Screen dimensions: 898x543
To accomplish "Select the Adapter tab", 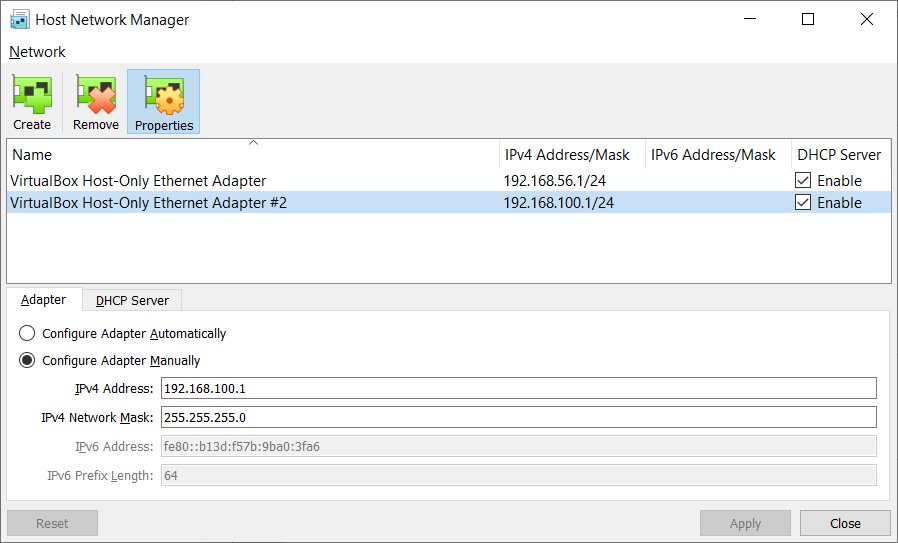I will click(x=44, y=300).
